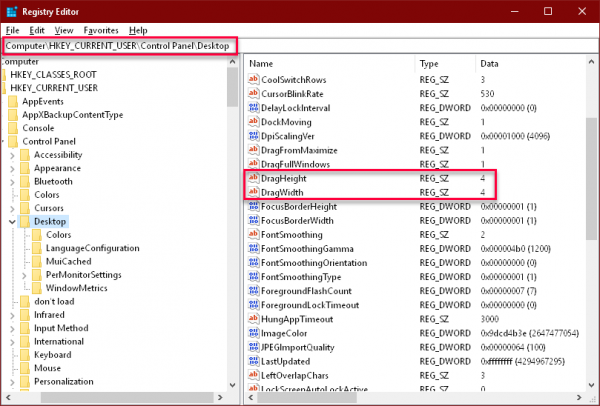Click the ImageColor data value 0x9dcd4b3e
600x406 pixels.
pos(530,333)
